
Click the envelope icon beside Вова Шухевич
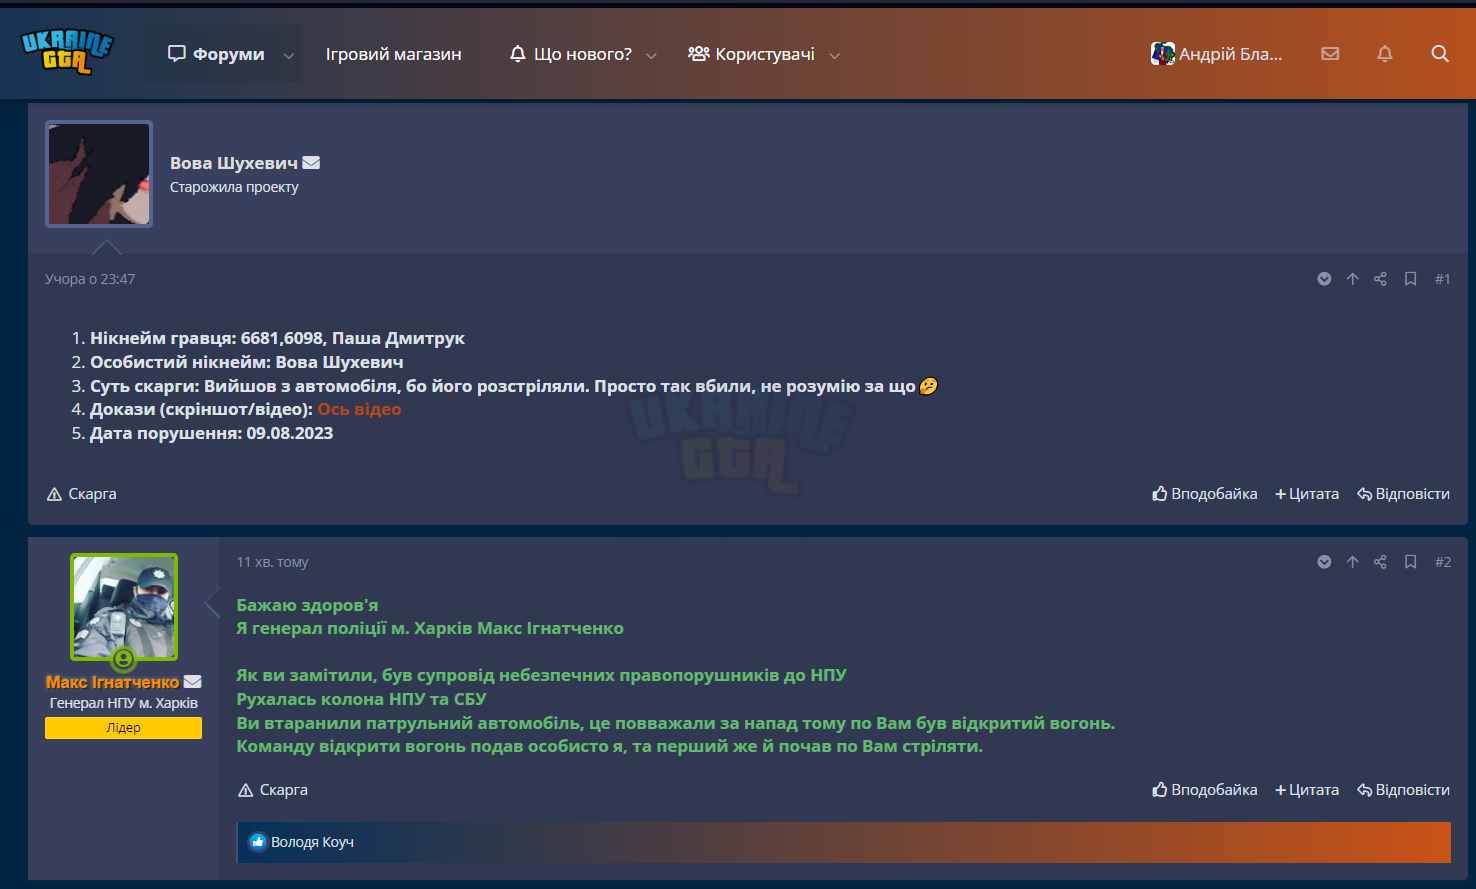tap(311, 163)
